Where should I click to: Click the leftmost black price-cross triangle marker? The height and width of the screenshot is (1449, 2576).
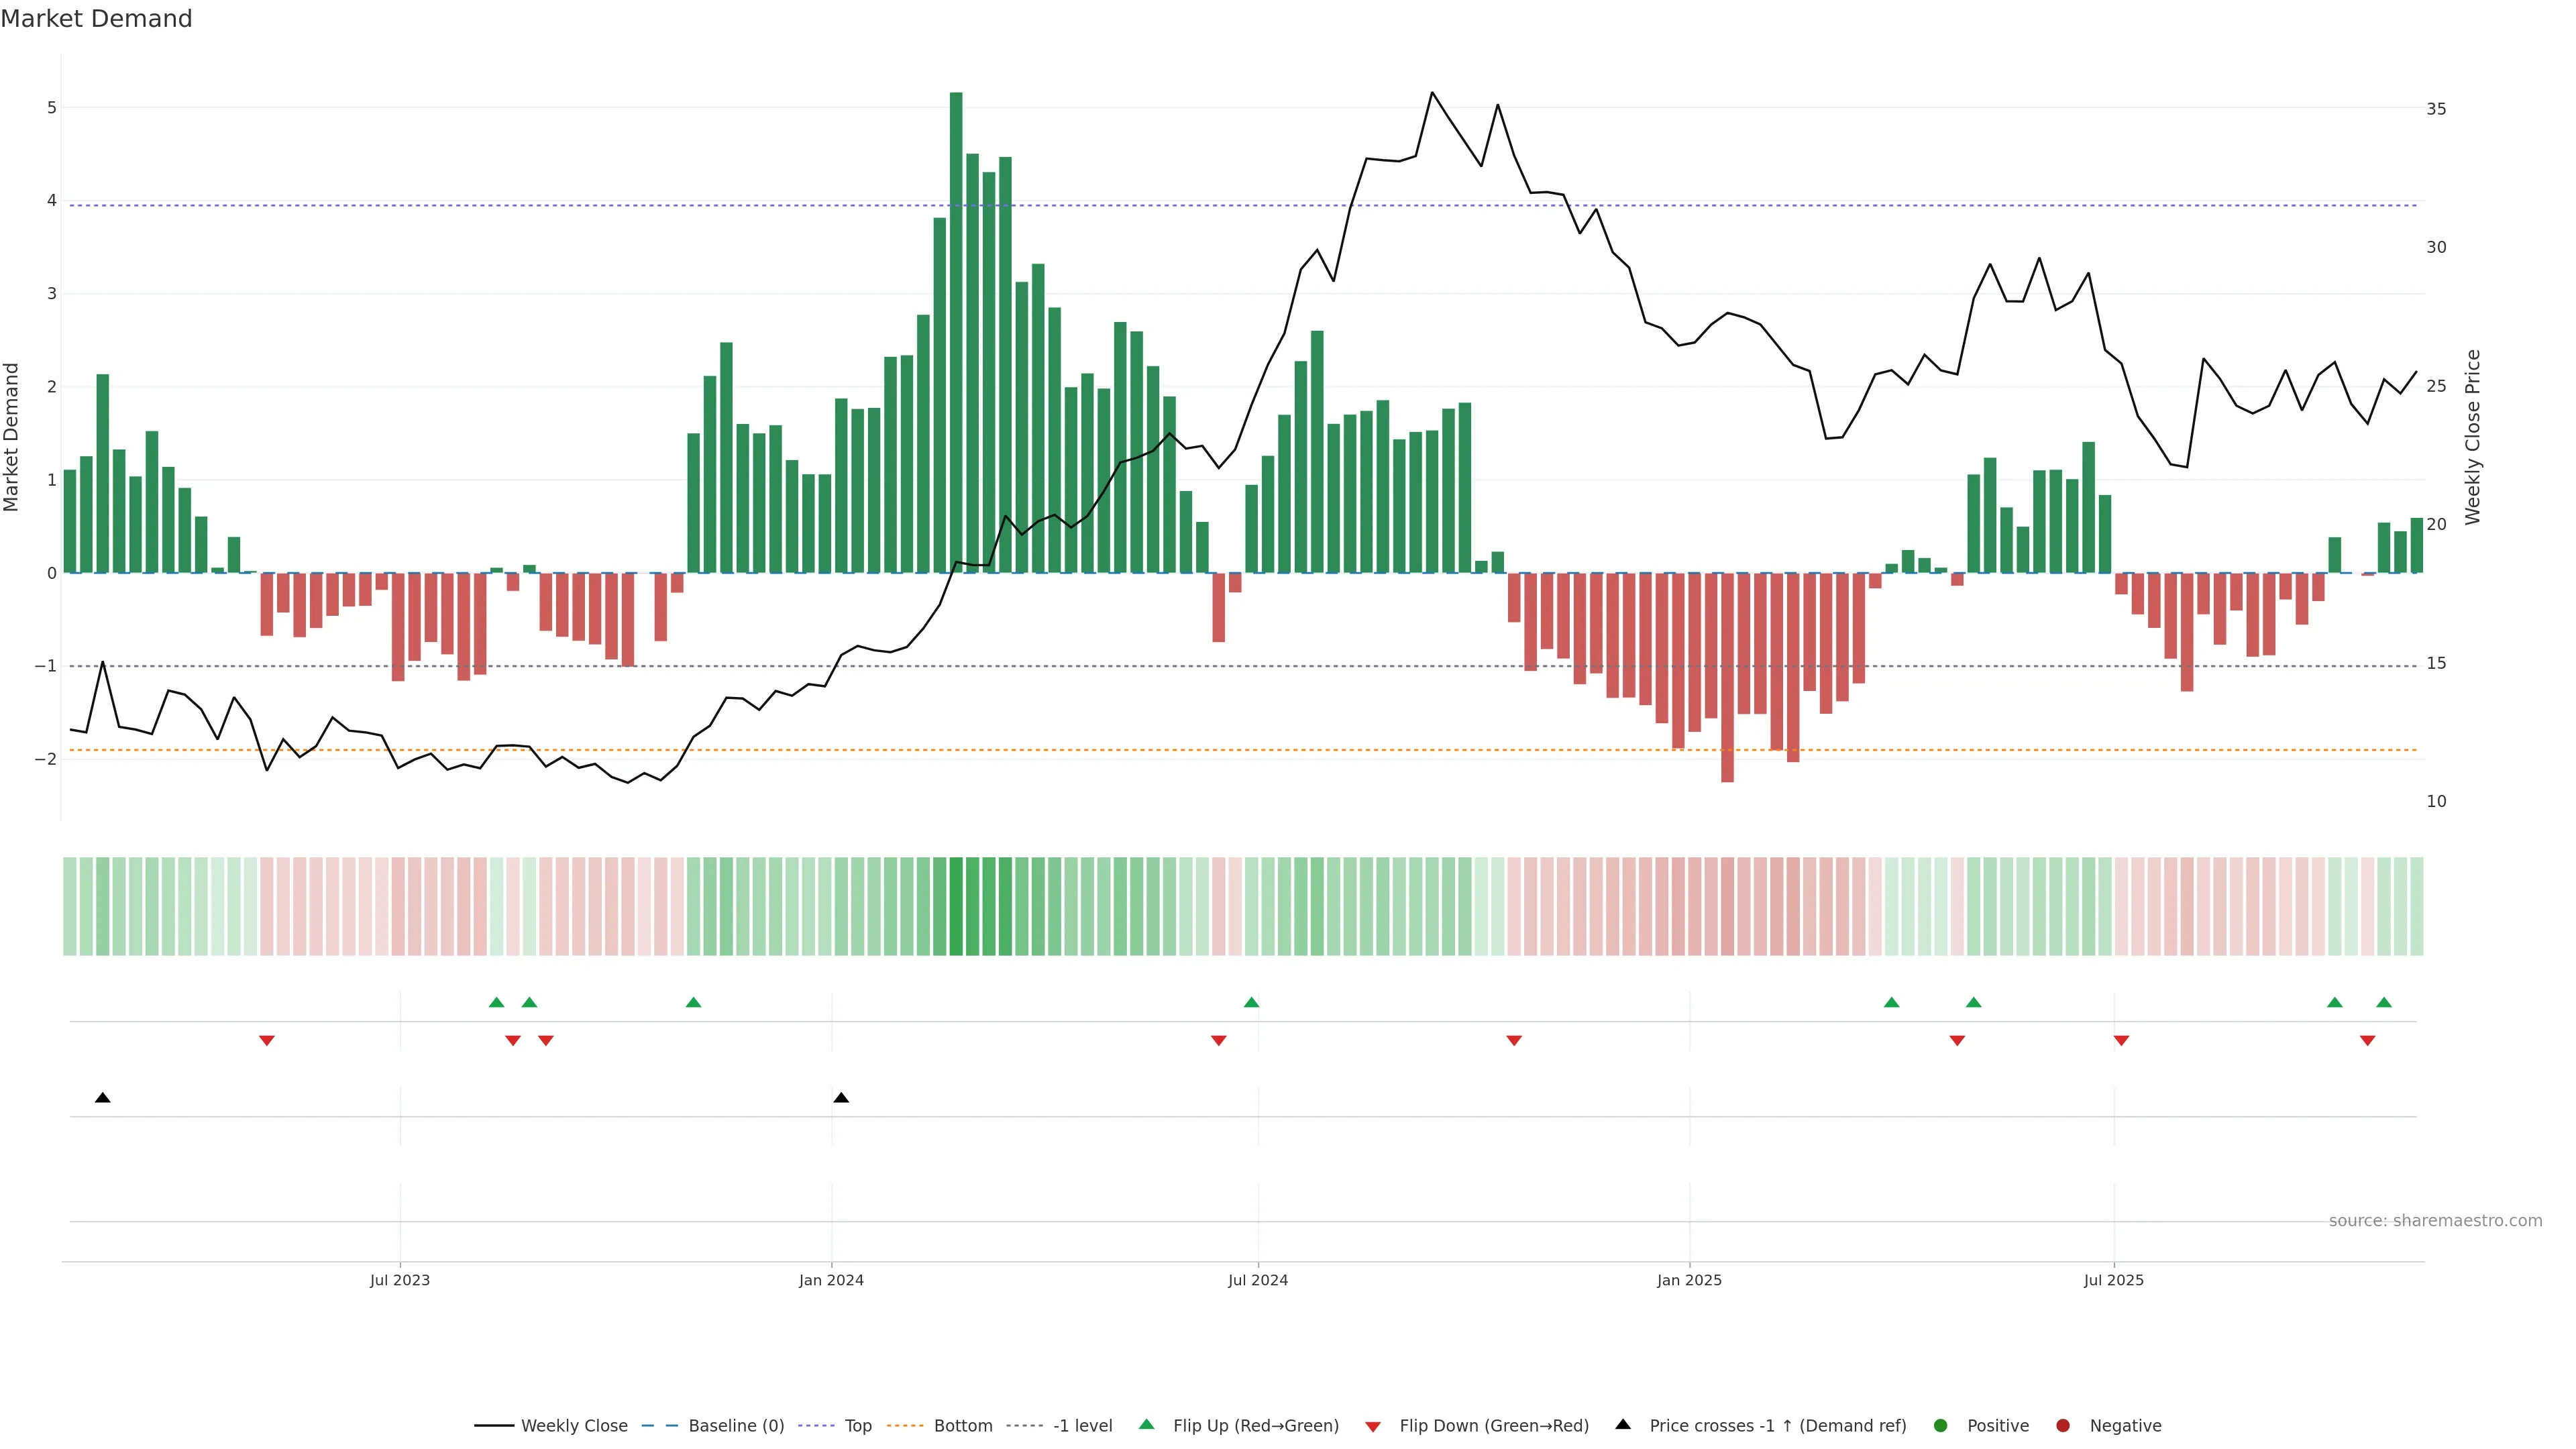point(102,1098)
